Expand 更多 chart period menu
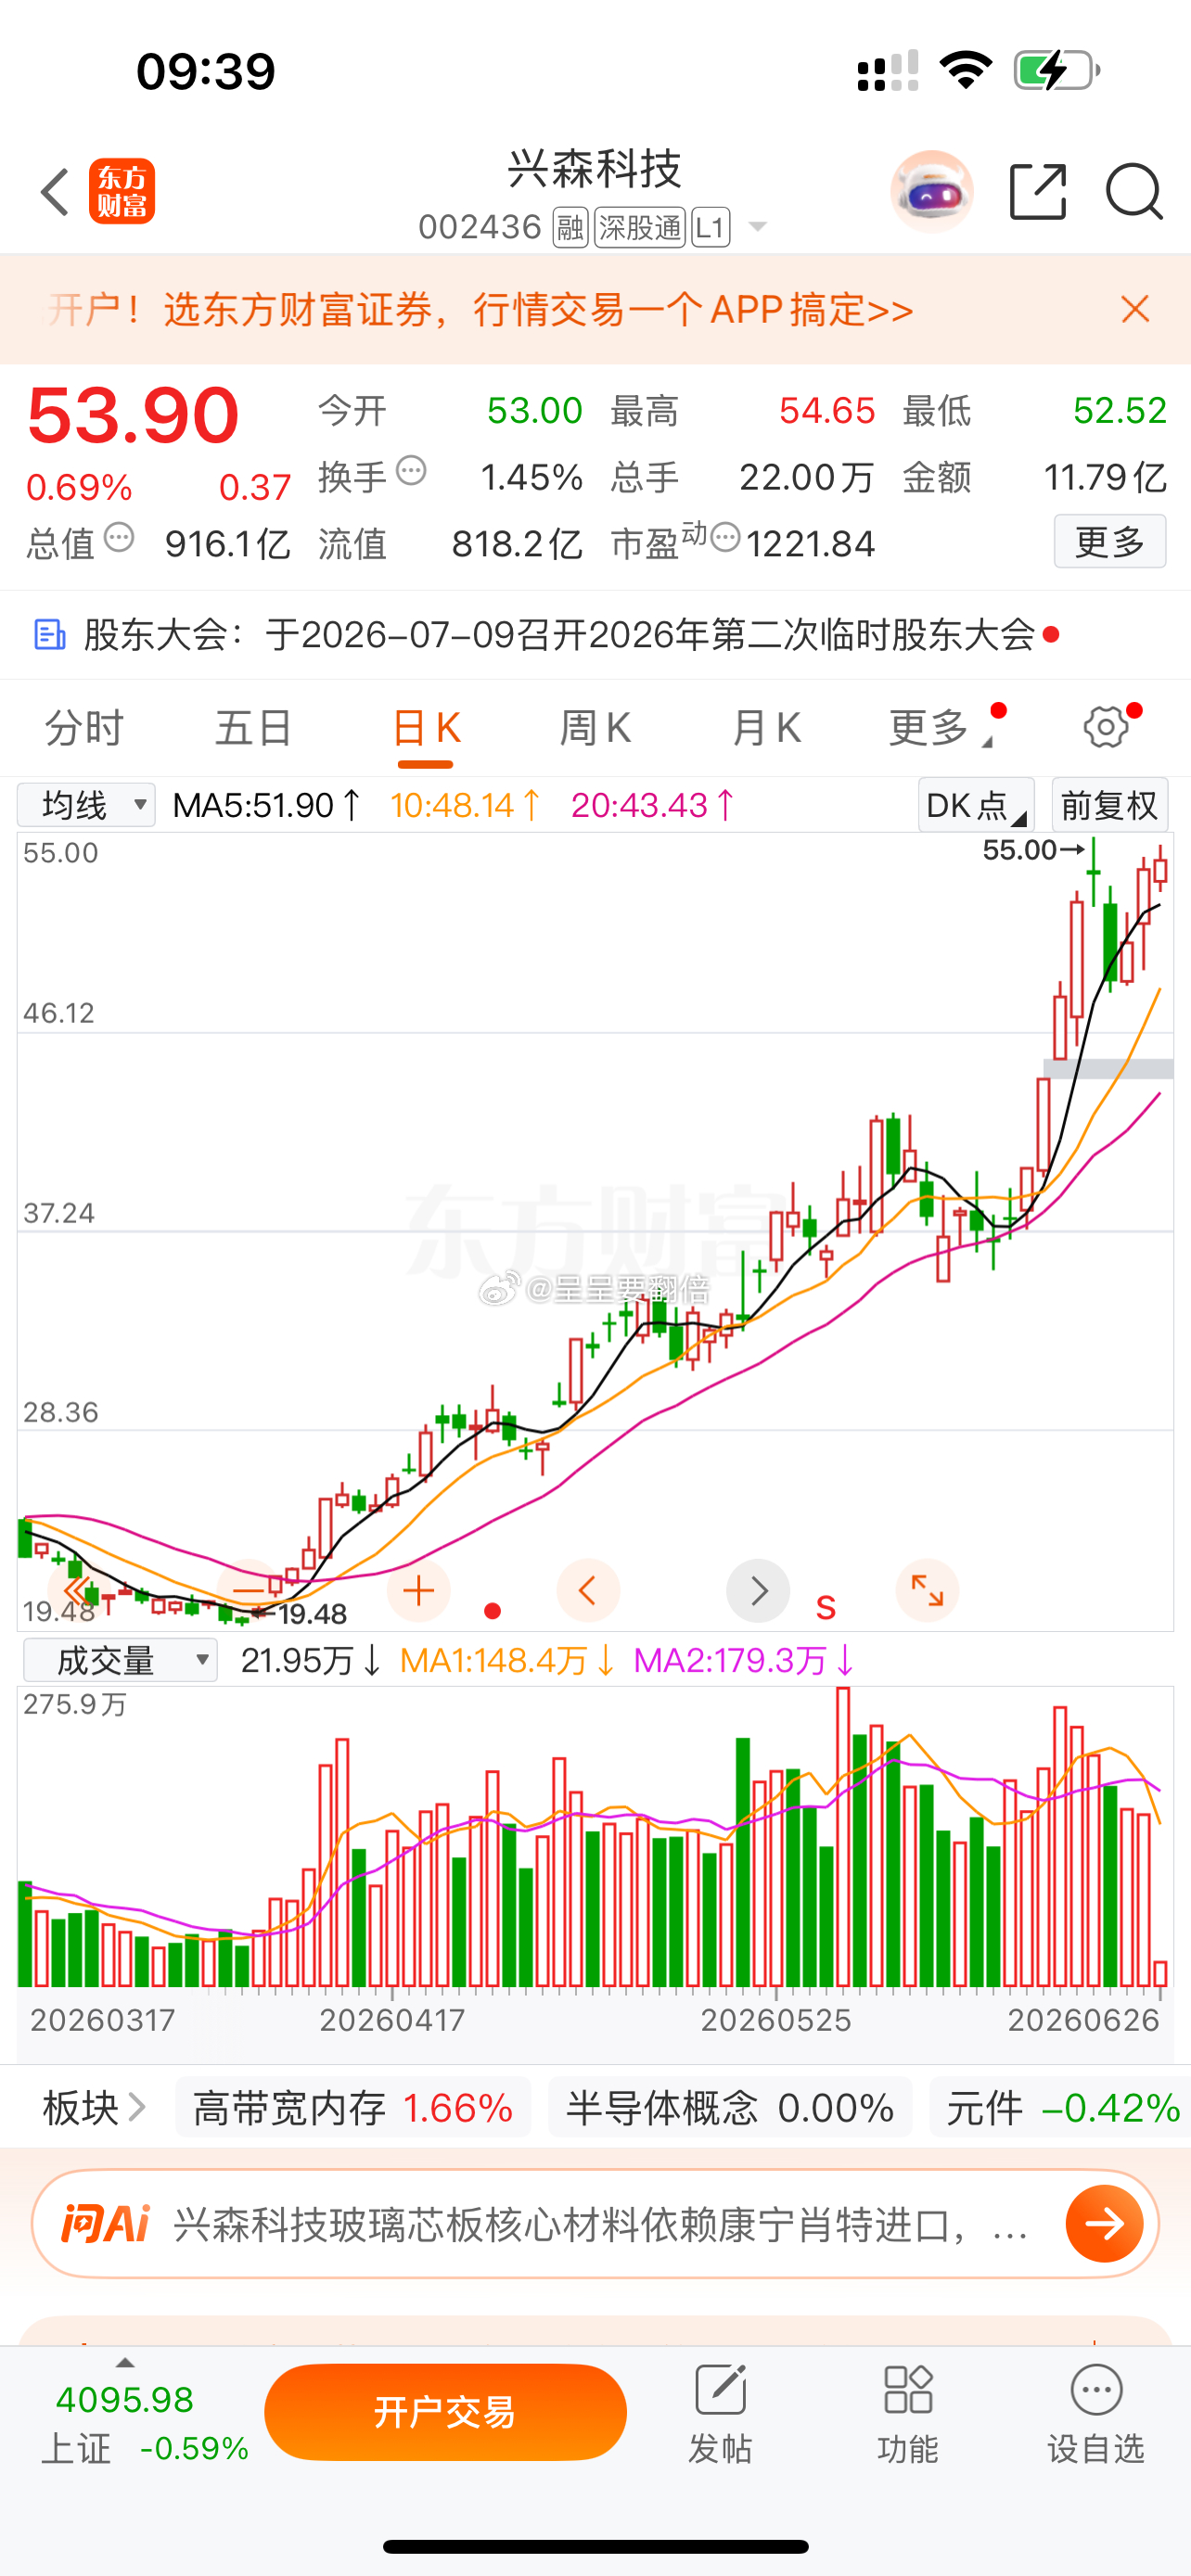Screen dimensions: 1191x2576 [x=940, y=727]
